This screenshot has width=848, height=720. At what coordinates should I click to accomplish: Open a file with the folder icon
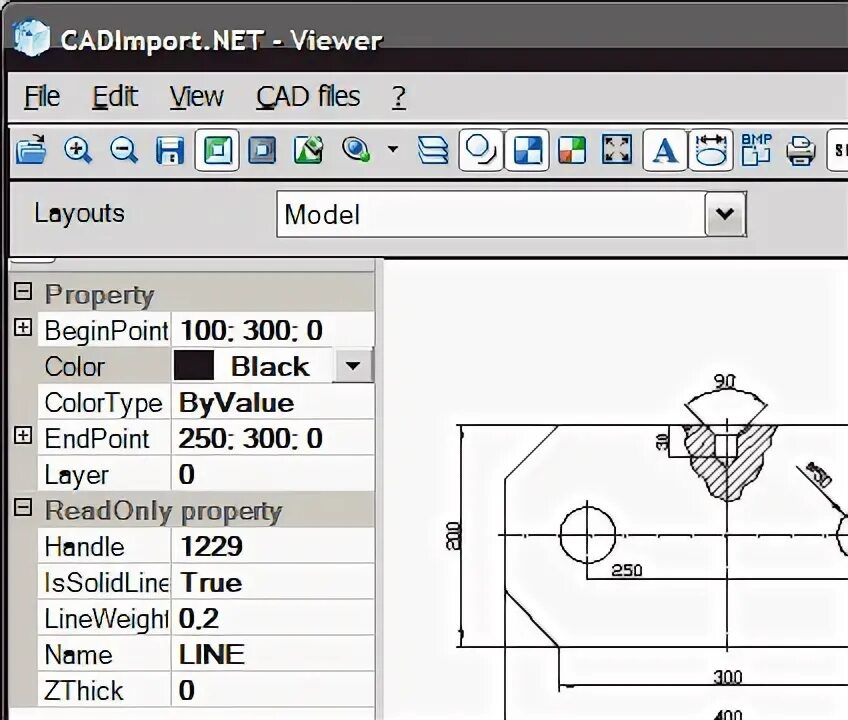point(31,150)
